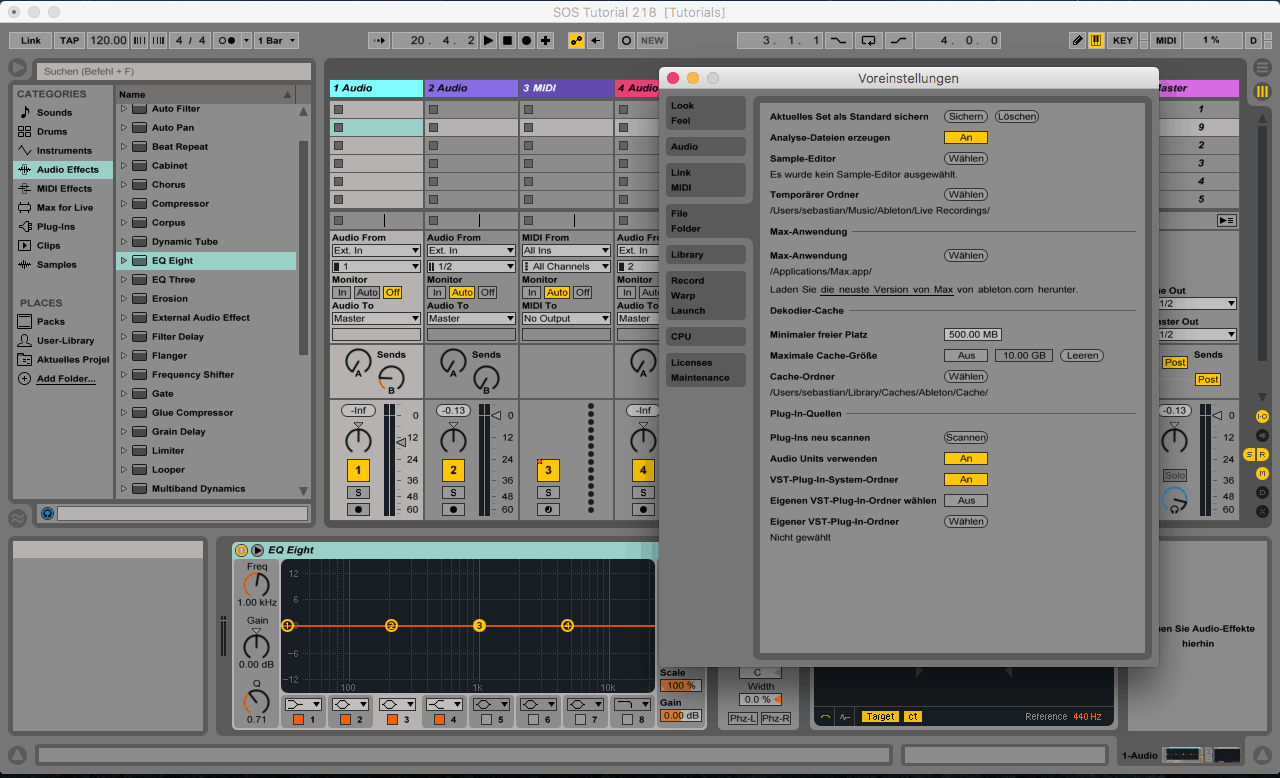Toggle the Audio Units verwenden switch
Screen dimensions: 1280x778
[965, 459]
